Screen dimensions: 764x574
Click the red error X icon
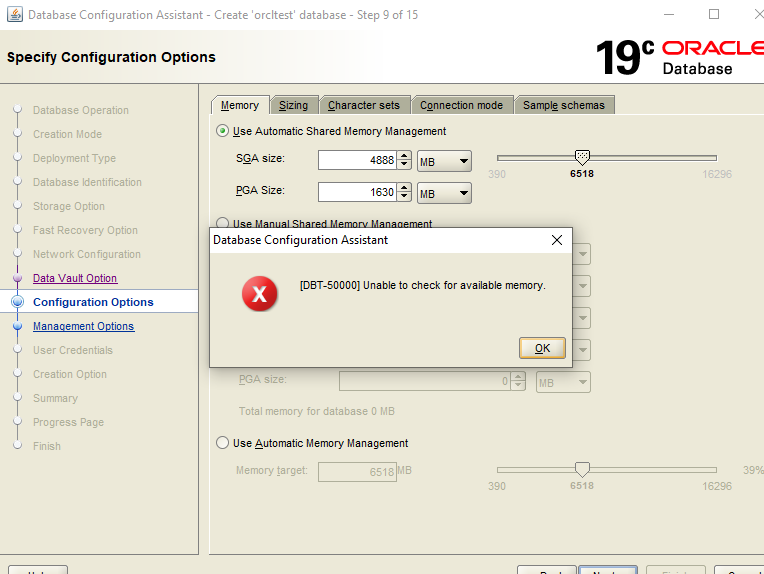pyautogui.click(x=260, y=294)
